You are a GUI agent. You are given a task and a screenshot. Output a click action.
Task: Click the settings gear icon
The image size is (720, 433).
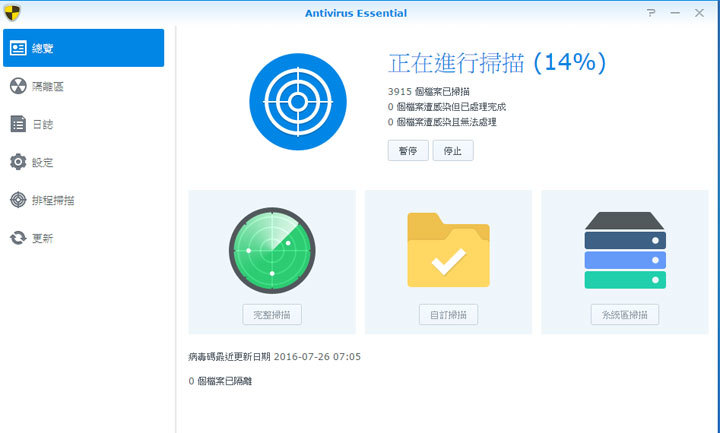click(18, 162)
